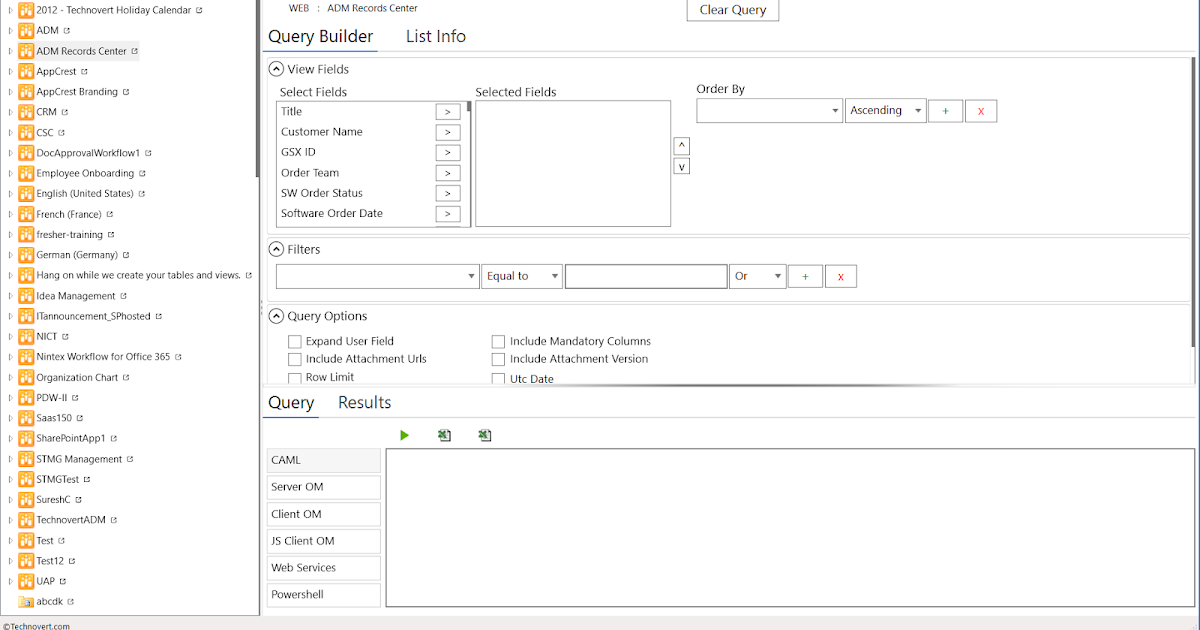Screen dimensions: 1200x630
Task: Move Customer Name using its > arrow
Action: pyautogui.click(x=447, y=131)
